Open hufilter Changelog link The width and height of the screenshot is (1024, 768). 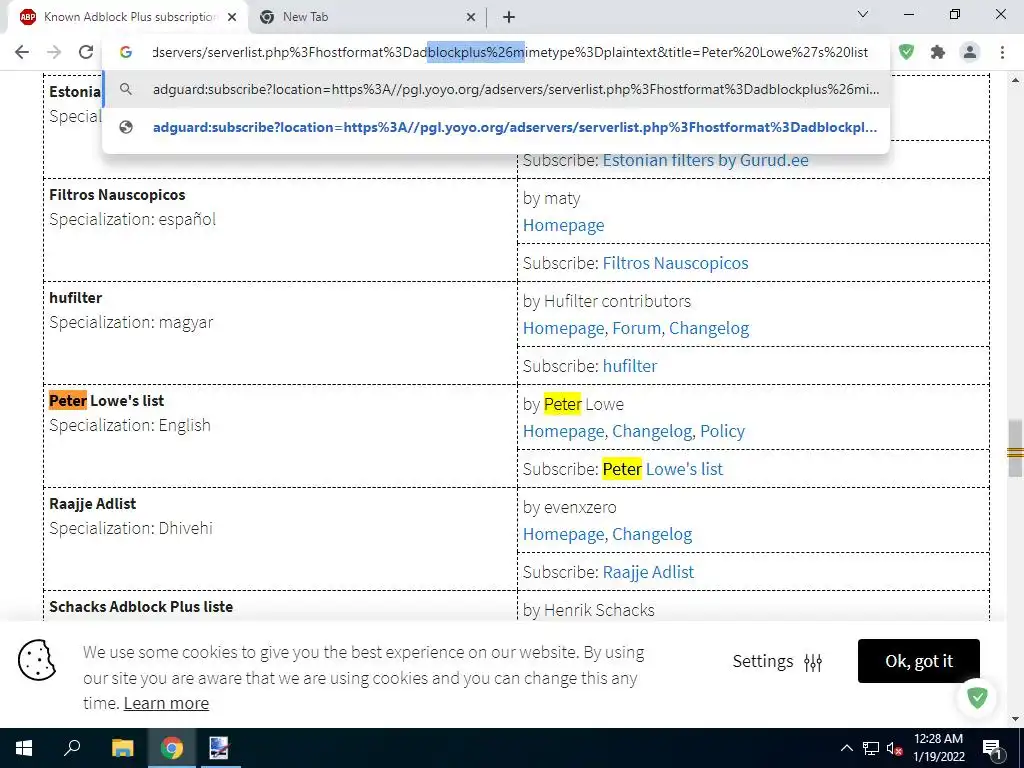(x=709, y=328)
